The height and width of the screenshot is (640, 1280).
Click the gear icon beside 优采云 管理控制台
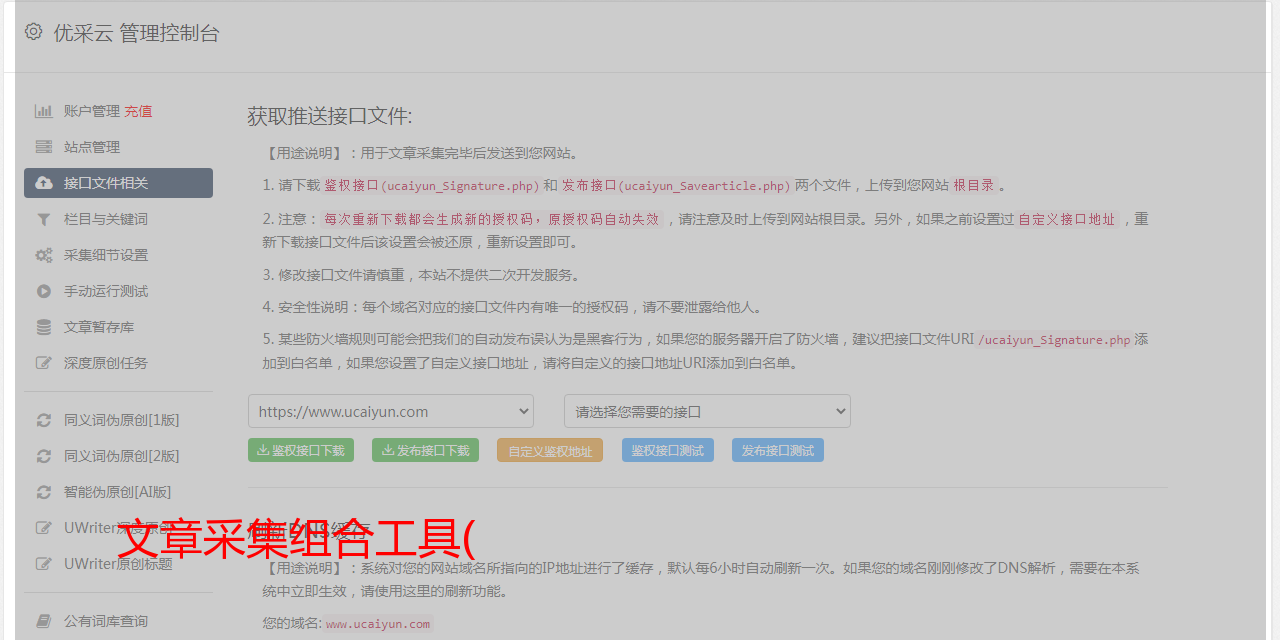pos(33,32)
